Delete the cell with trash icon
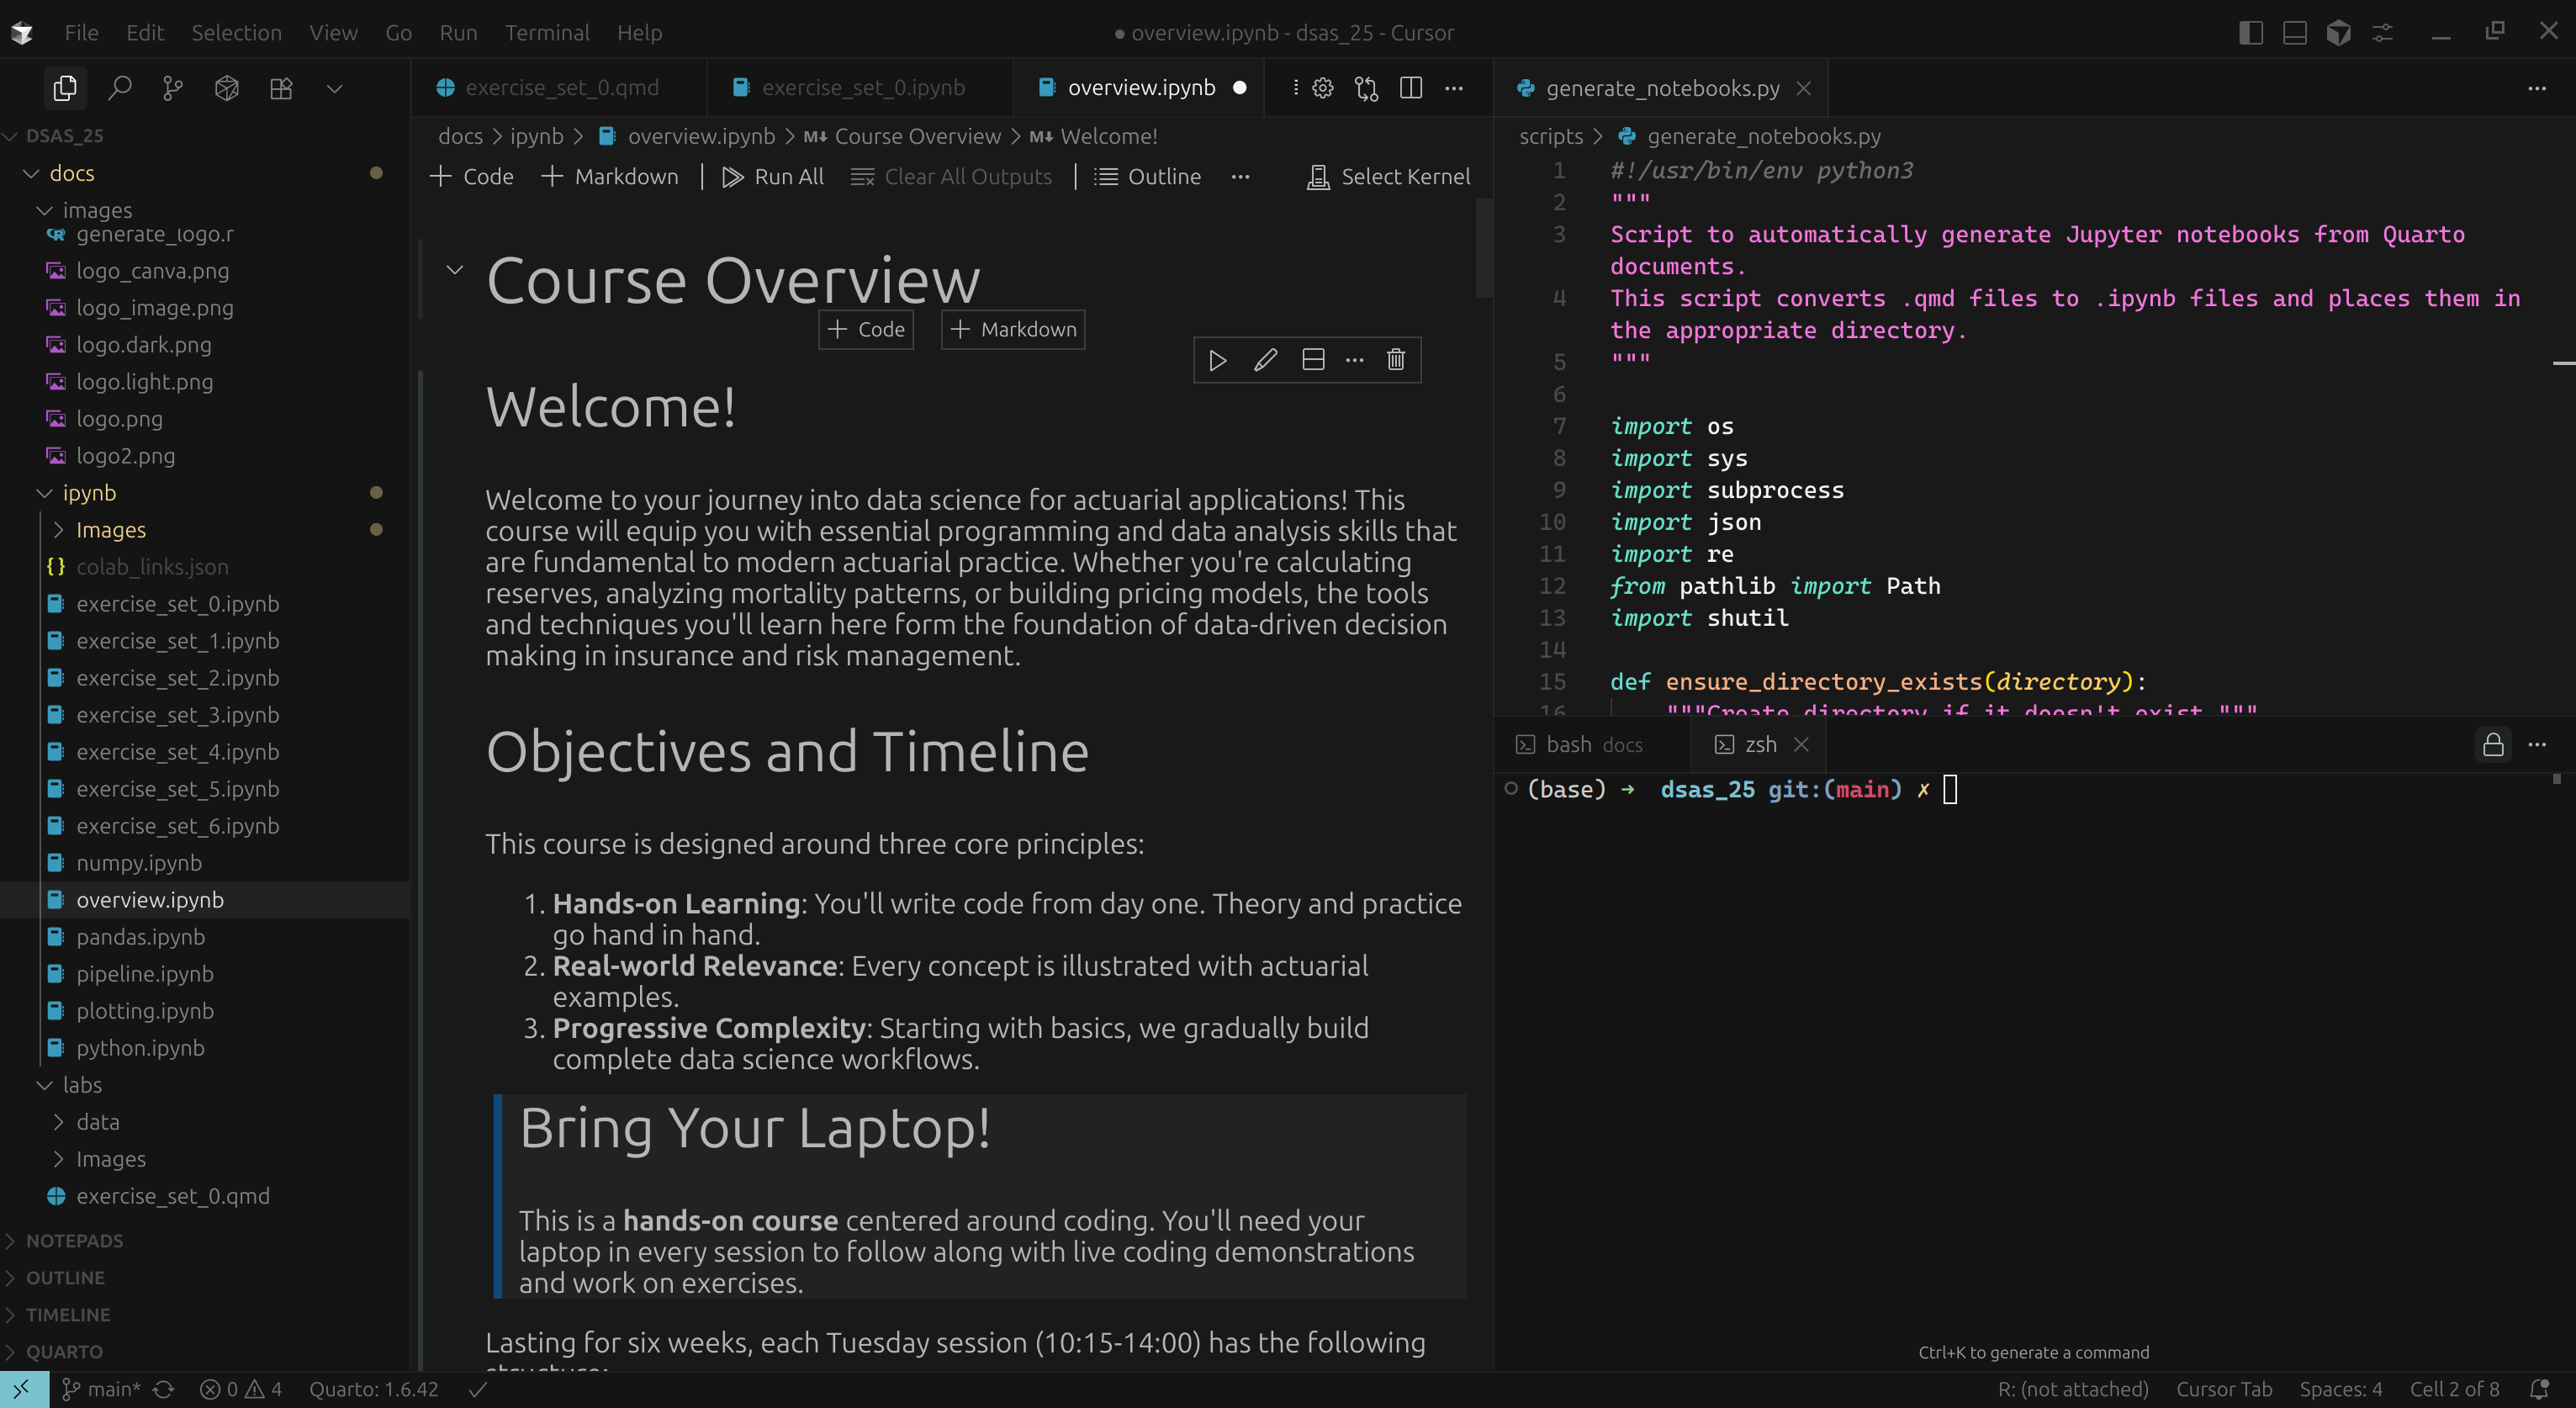The image size is (2576, 1408). point(1396,360)
